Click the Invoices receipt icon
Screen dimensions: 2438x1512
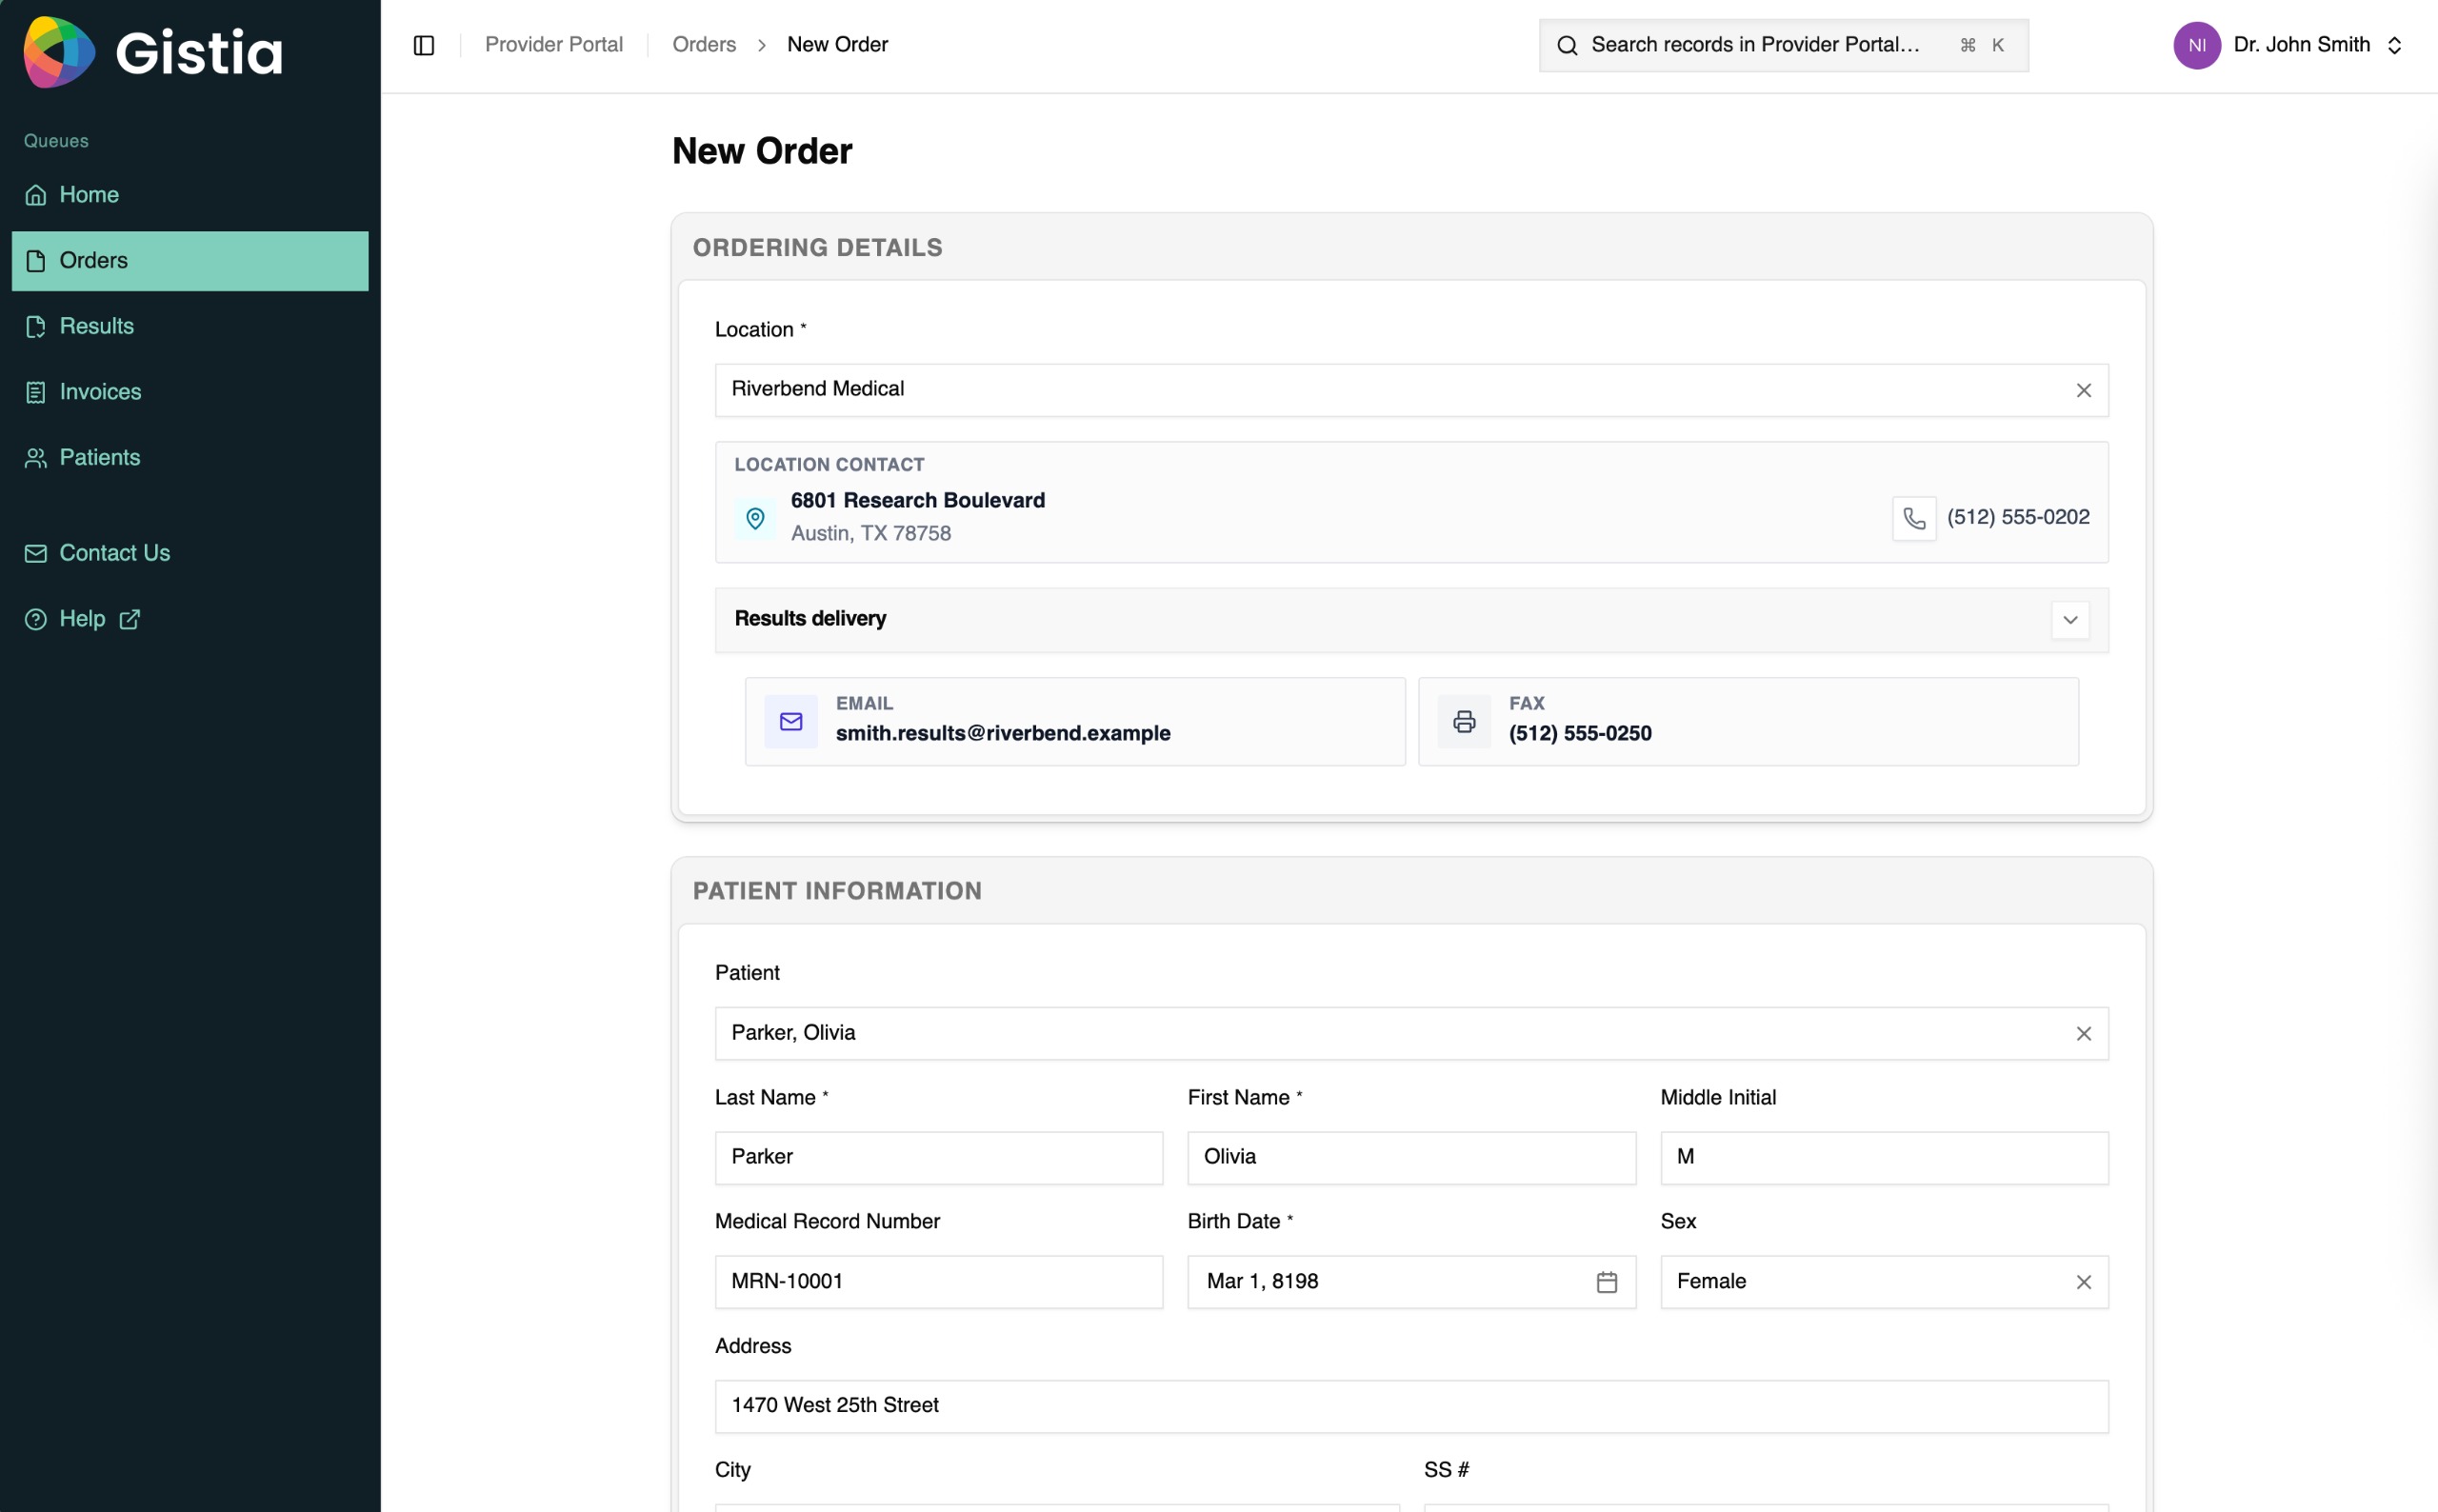point(36,392)
